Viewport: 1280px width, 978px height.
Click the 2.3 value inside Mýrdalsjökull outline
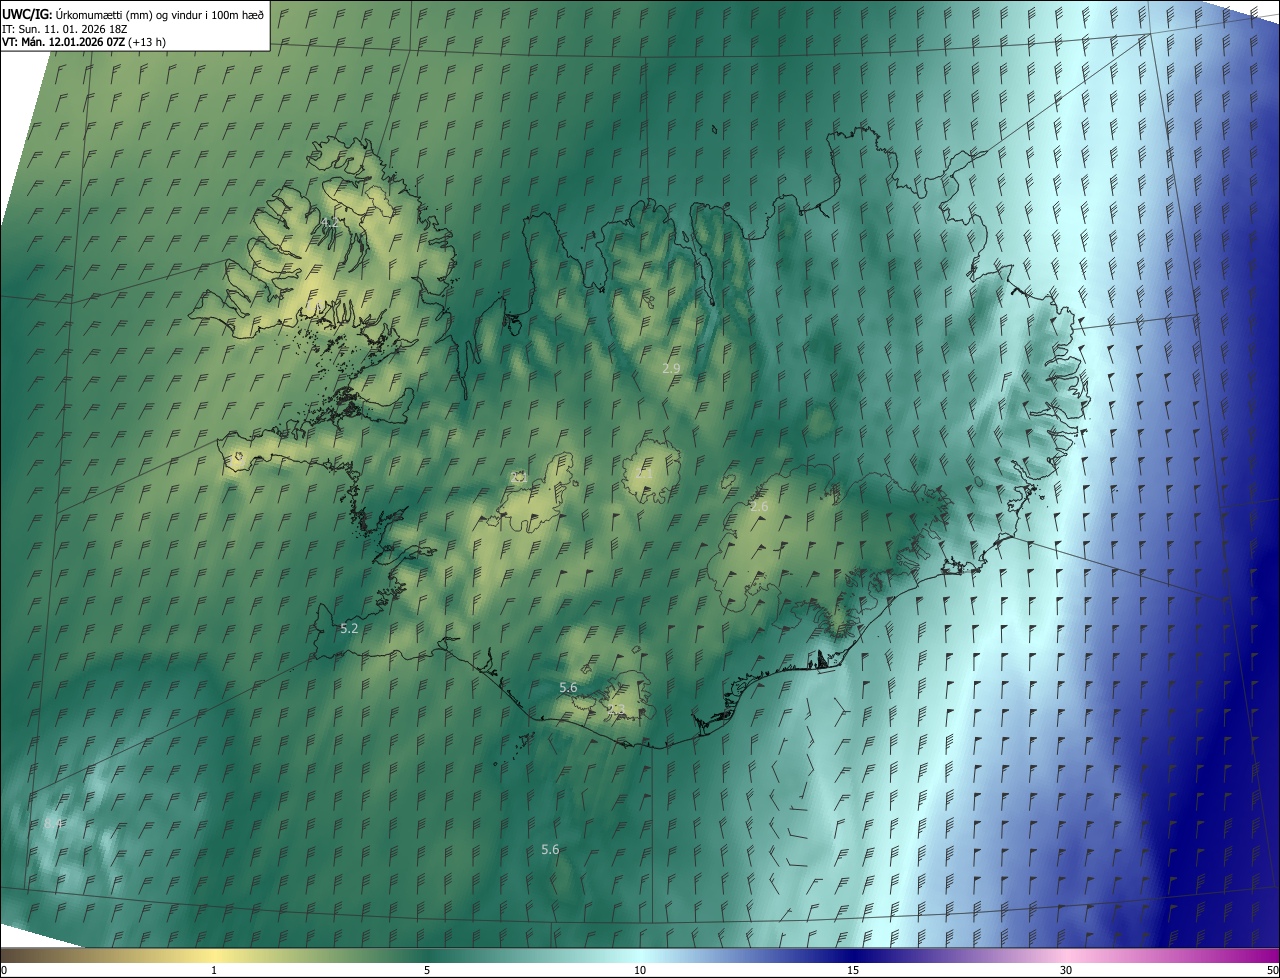point(616,709)
